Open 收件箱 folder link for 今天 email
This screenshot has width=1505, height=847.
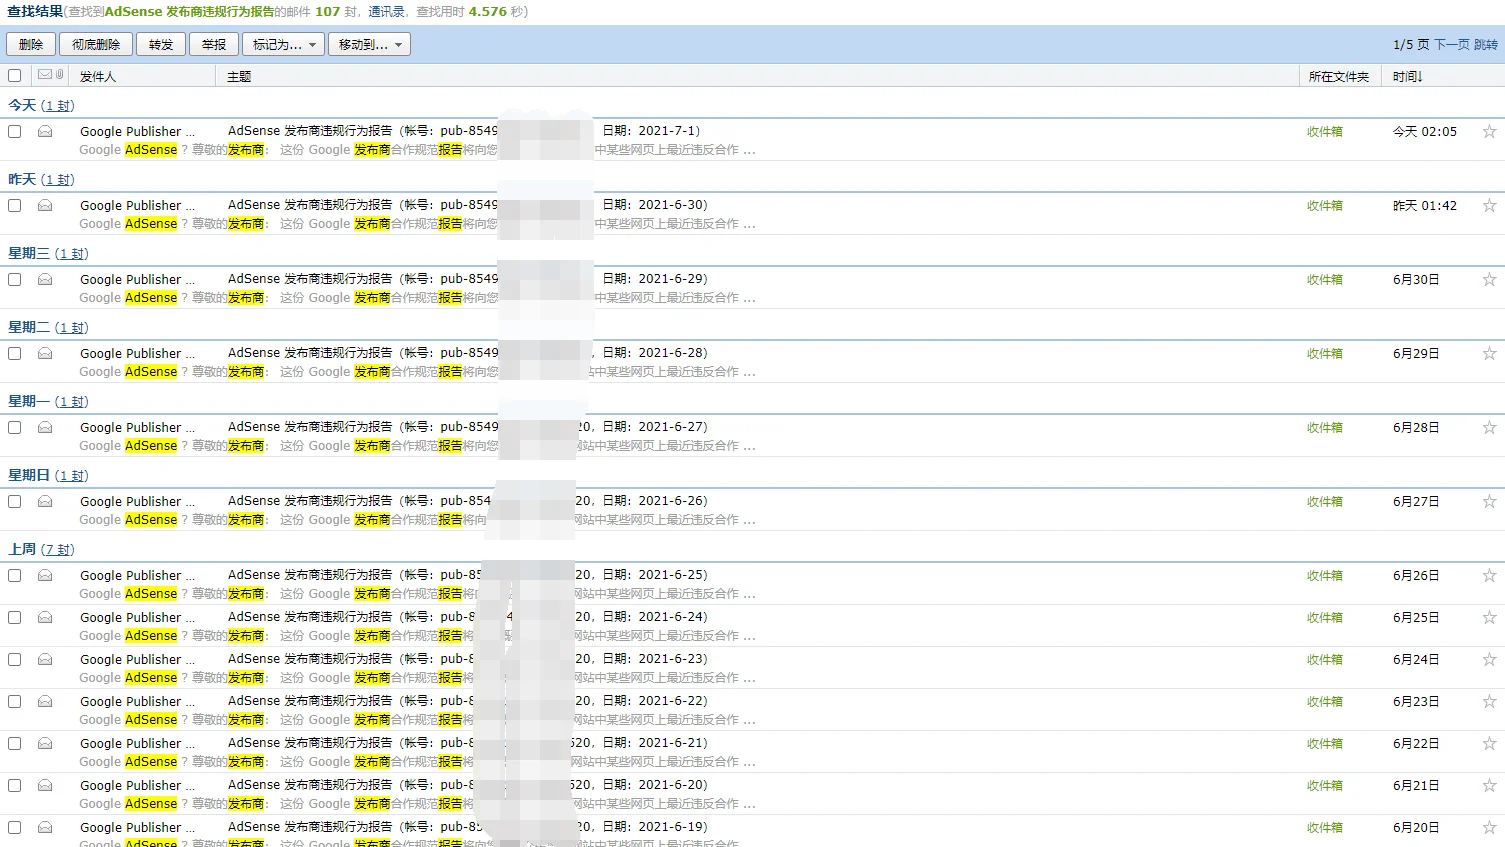click(1325, 131)
